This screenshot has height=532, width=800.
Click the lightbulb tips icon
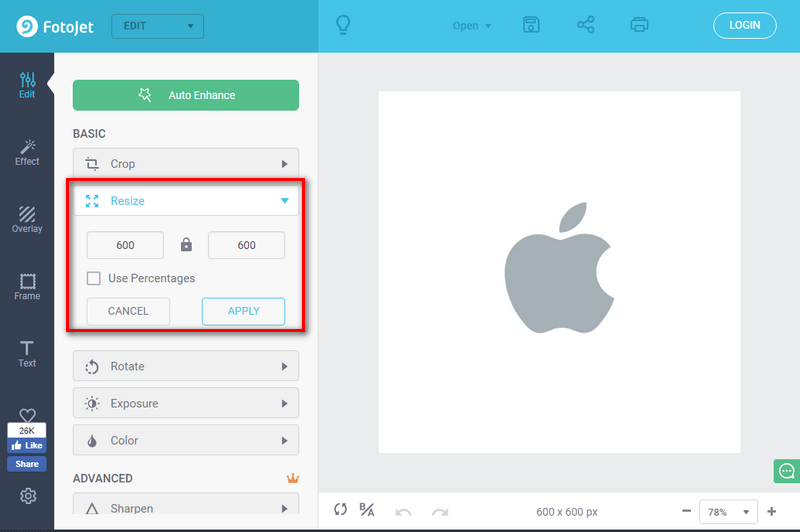[x=343, y=24]
